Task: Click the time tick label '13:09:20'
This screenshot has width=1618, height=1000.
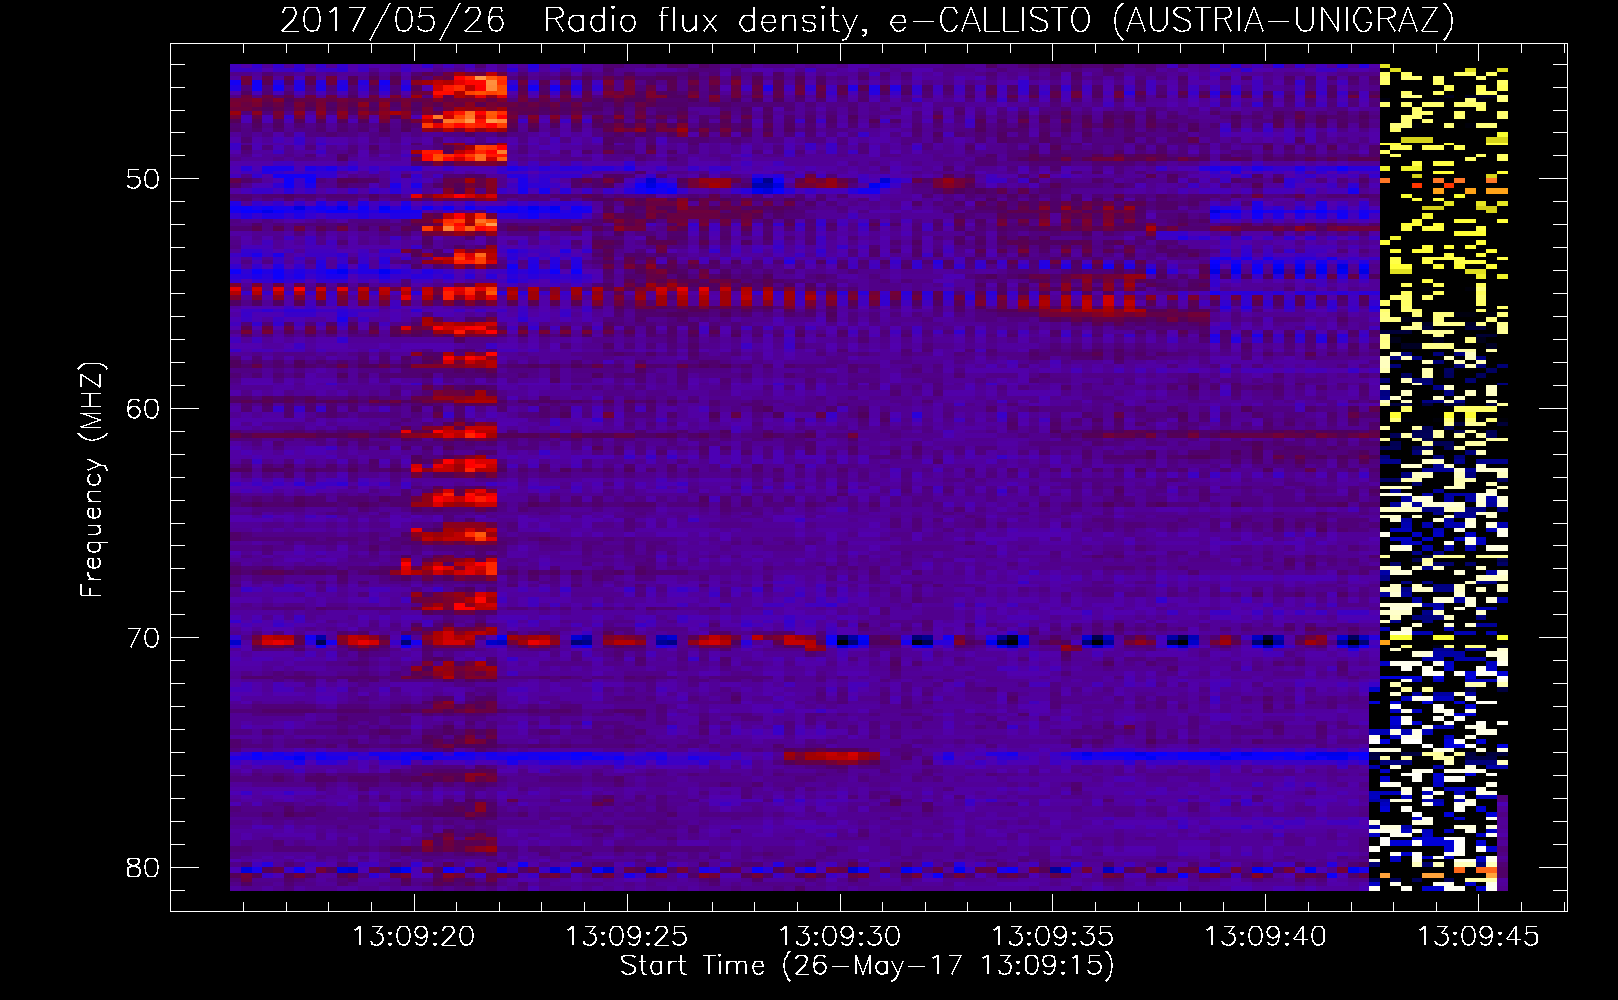Action: click(414, 937)
